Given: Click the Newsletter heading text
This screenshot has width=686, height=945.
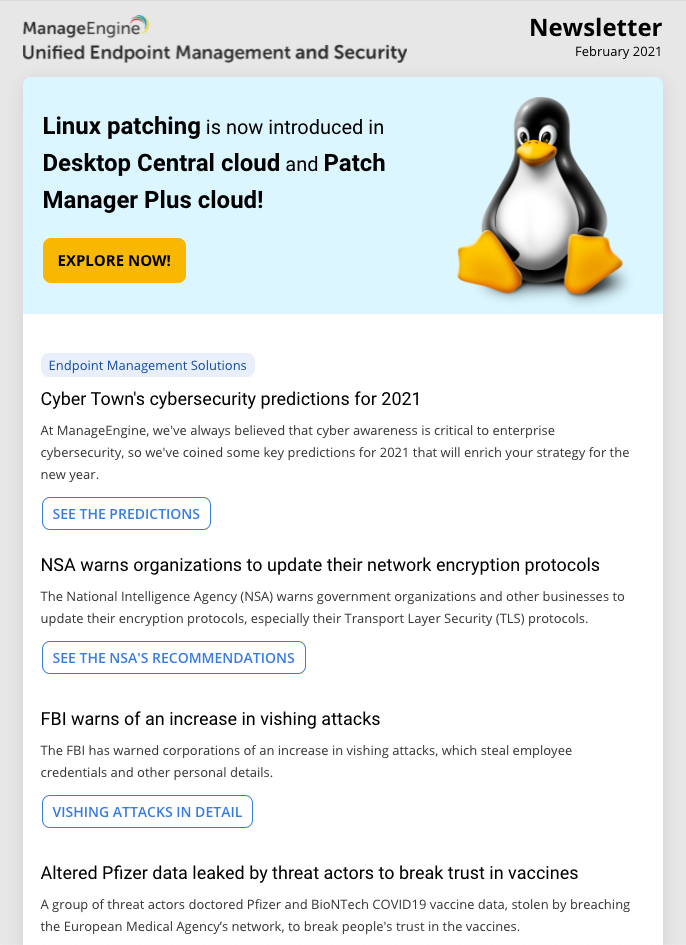Looking at the screenshot, I should point(595,27).
